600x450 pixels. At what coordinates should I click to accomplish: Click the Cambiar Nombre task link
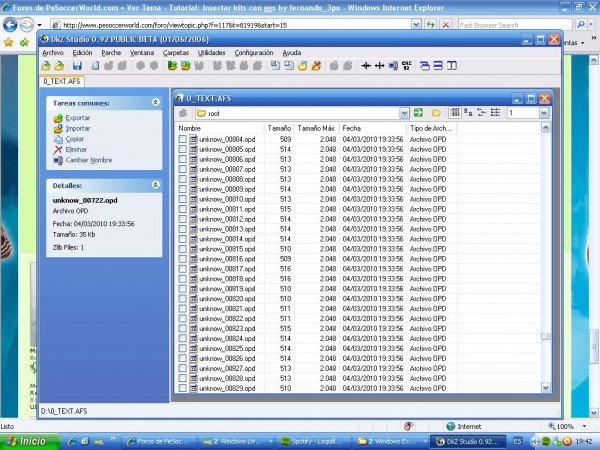(x=89, y=160)
